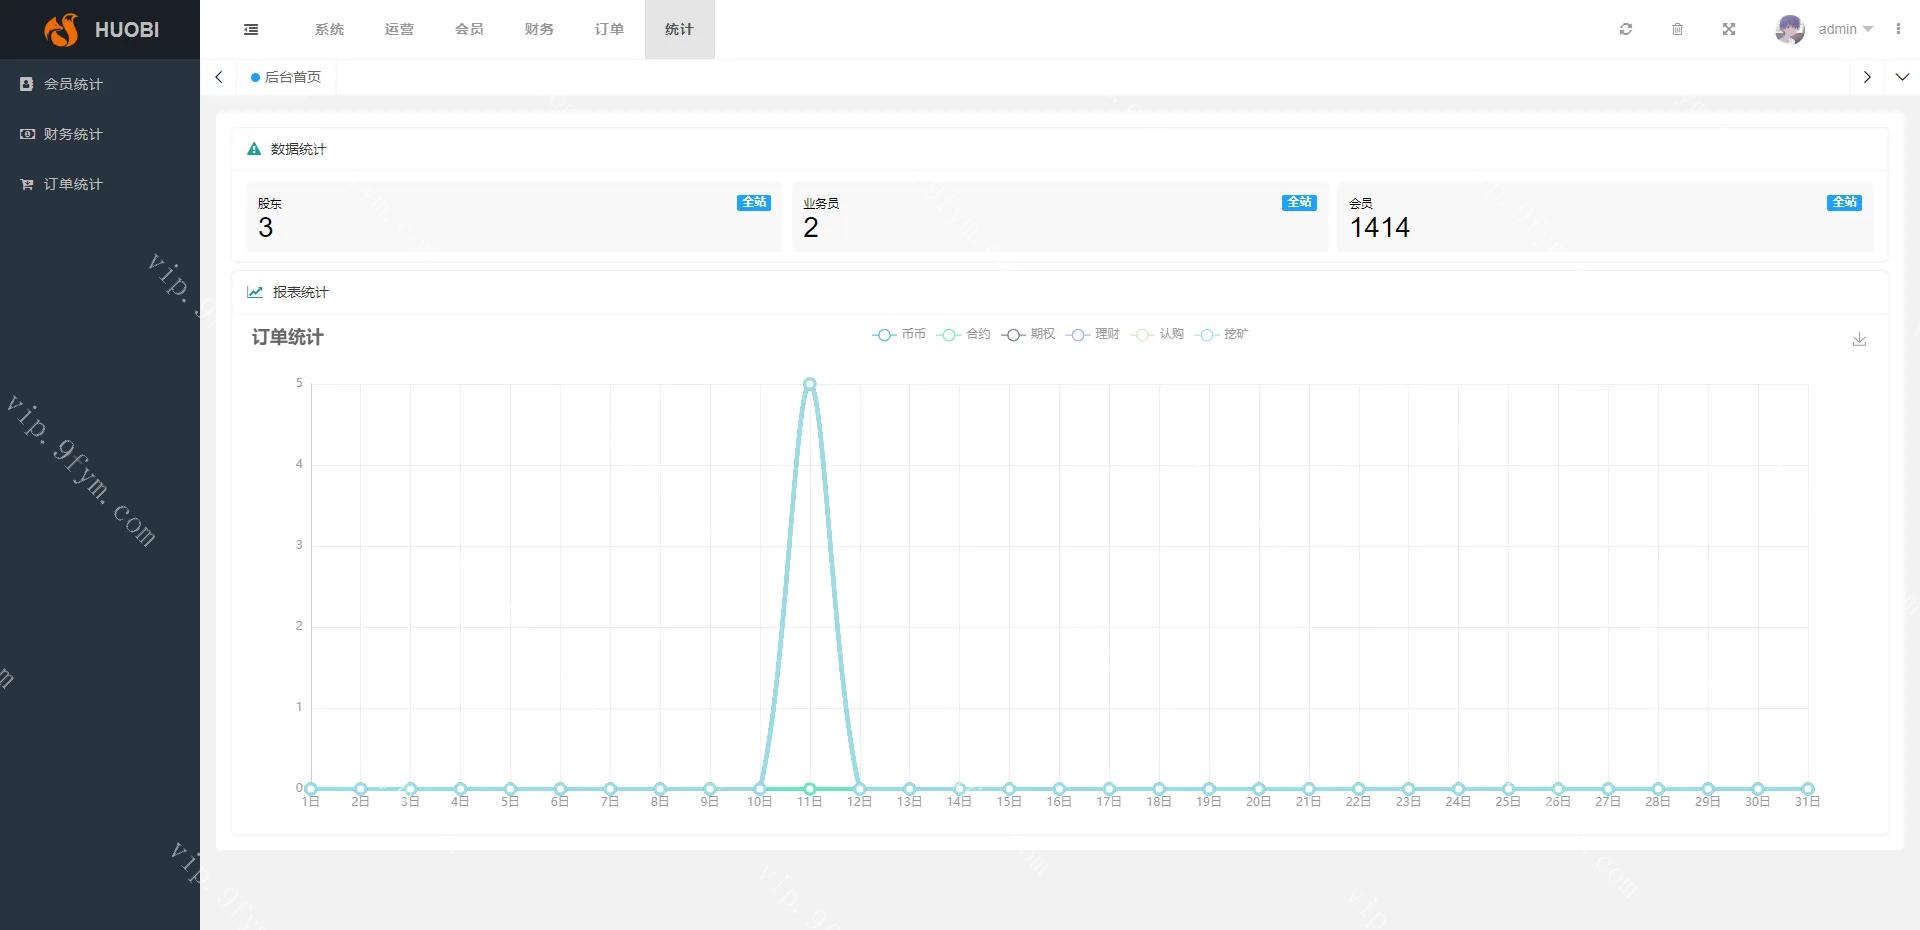Click the admin user avatar

(1790, 30)
